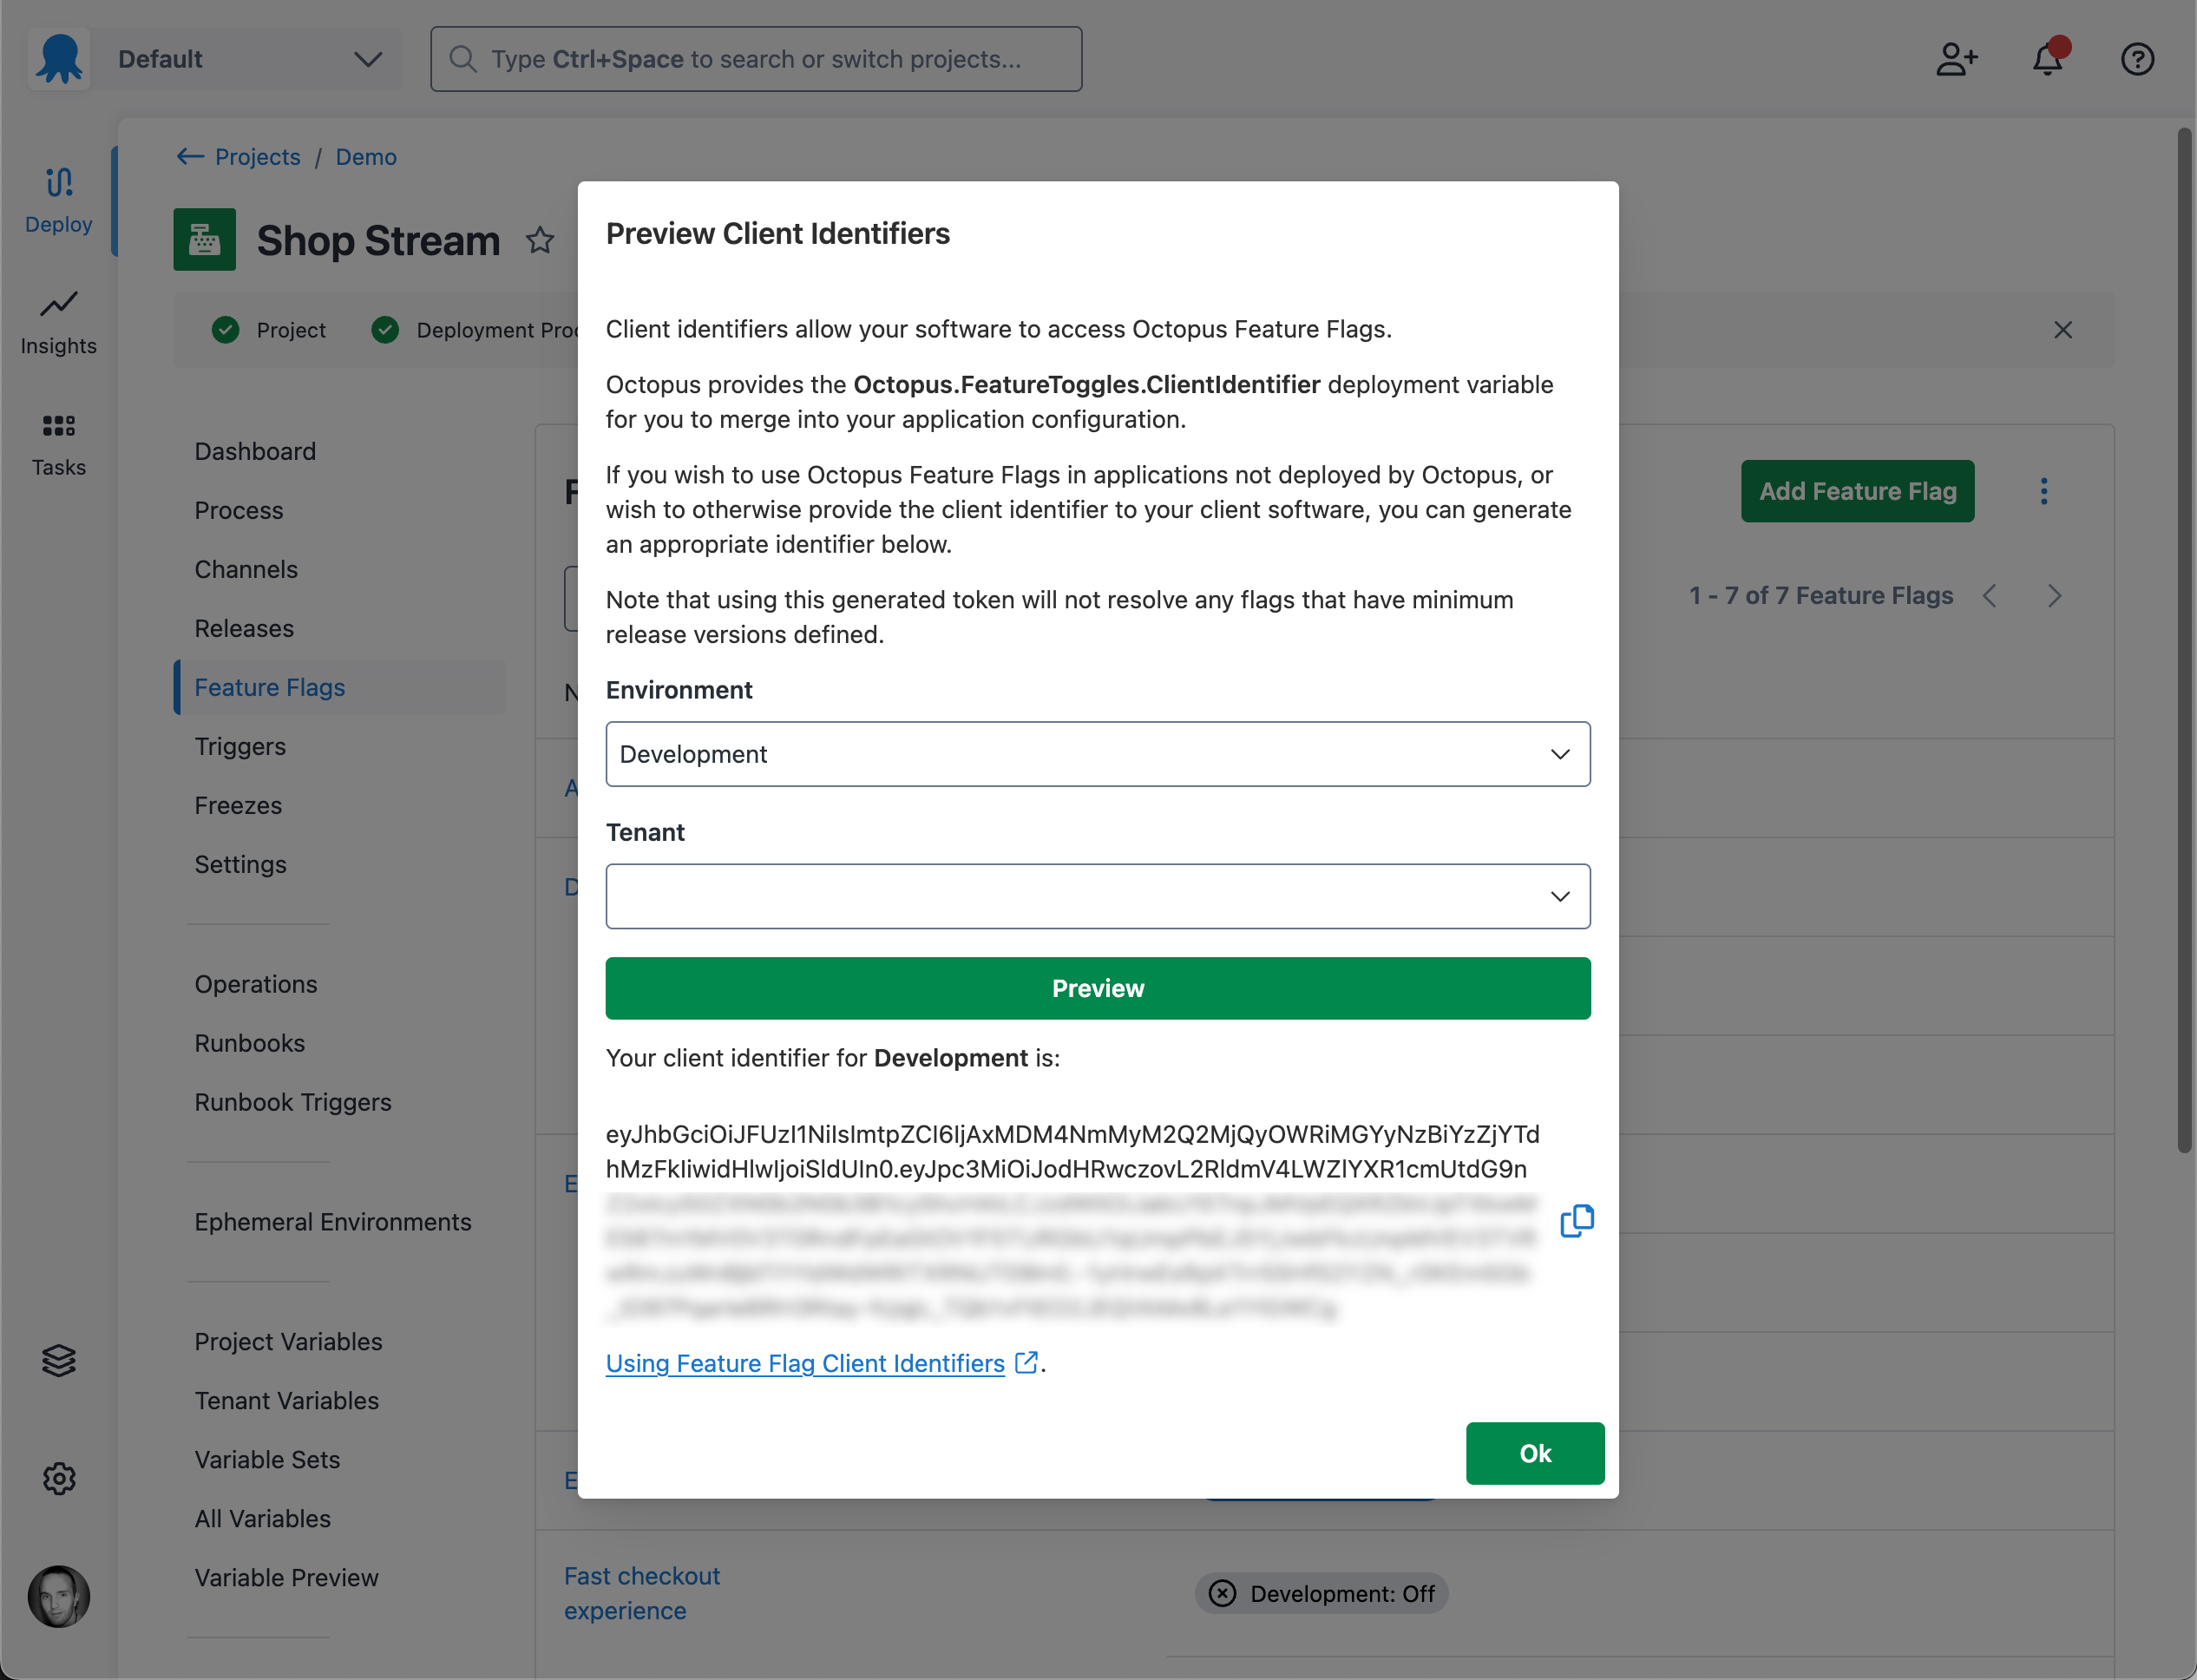This screenshot has height=1680, width=2197.
Task: Copy the client identifier to clipboard
Action: (x=1577, y=1221)
